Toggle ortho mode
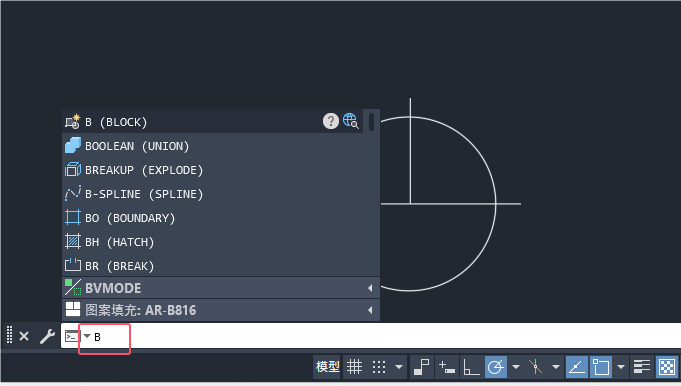Viewport: 681px width, 386px height. click(x=471, y=367)
